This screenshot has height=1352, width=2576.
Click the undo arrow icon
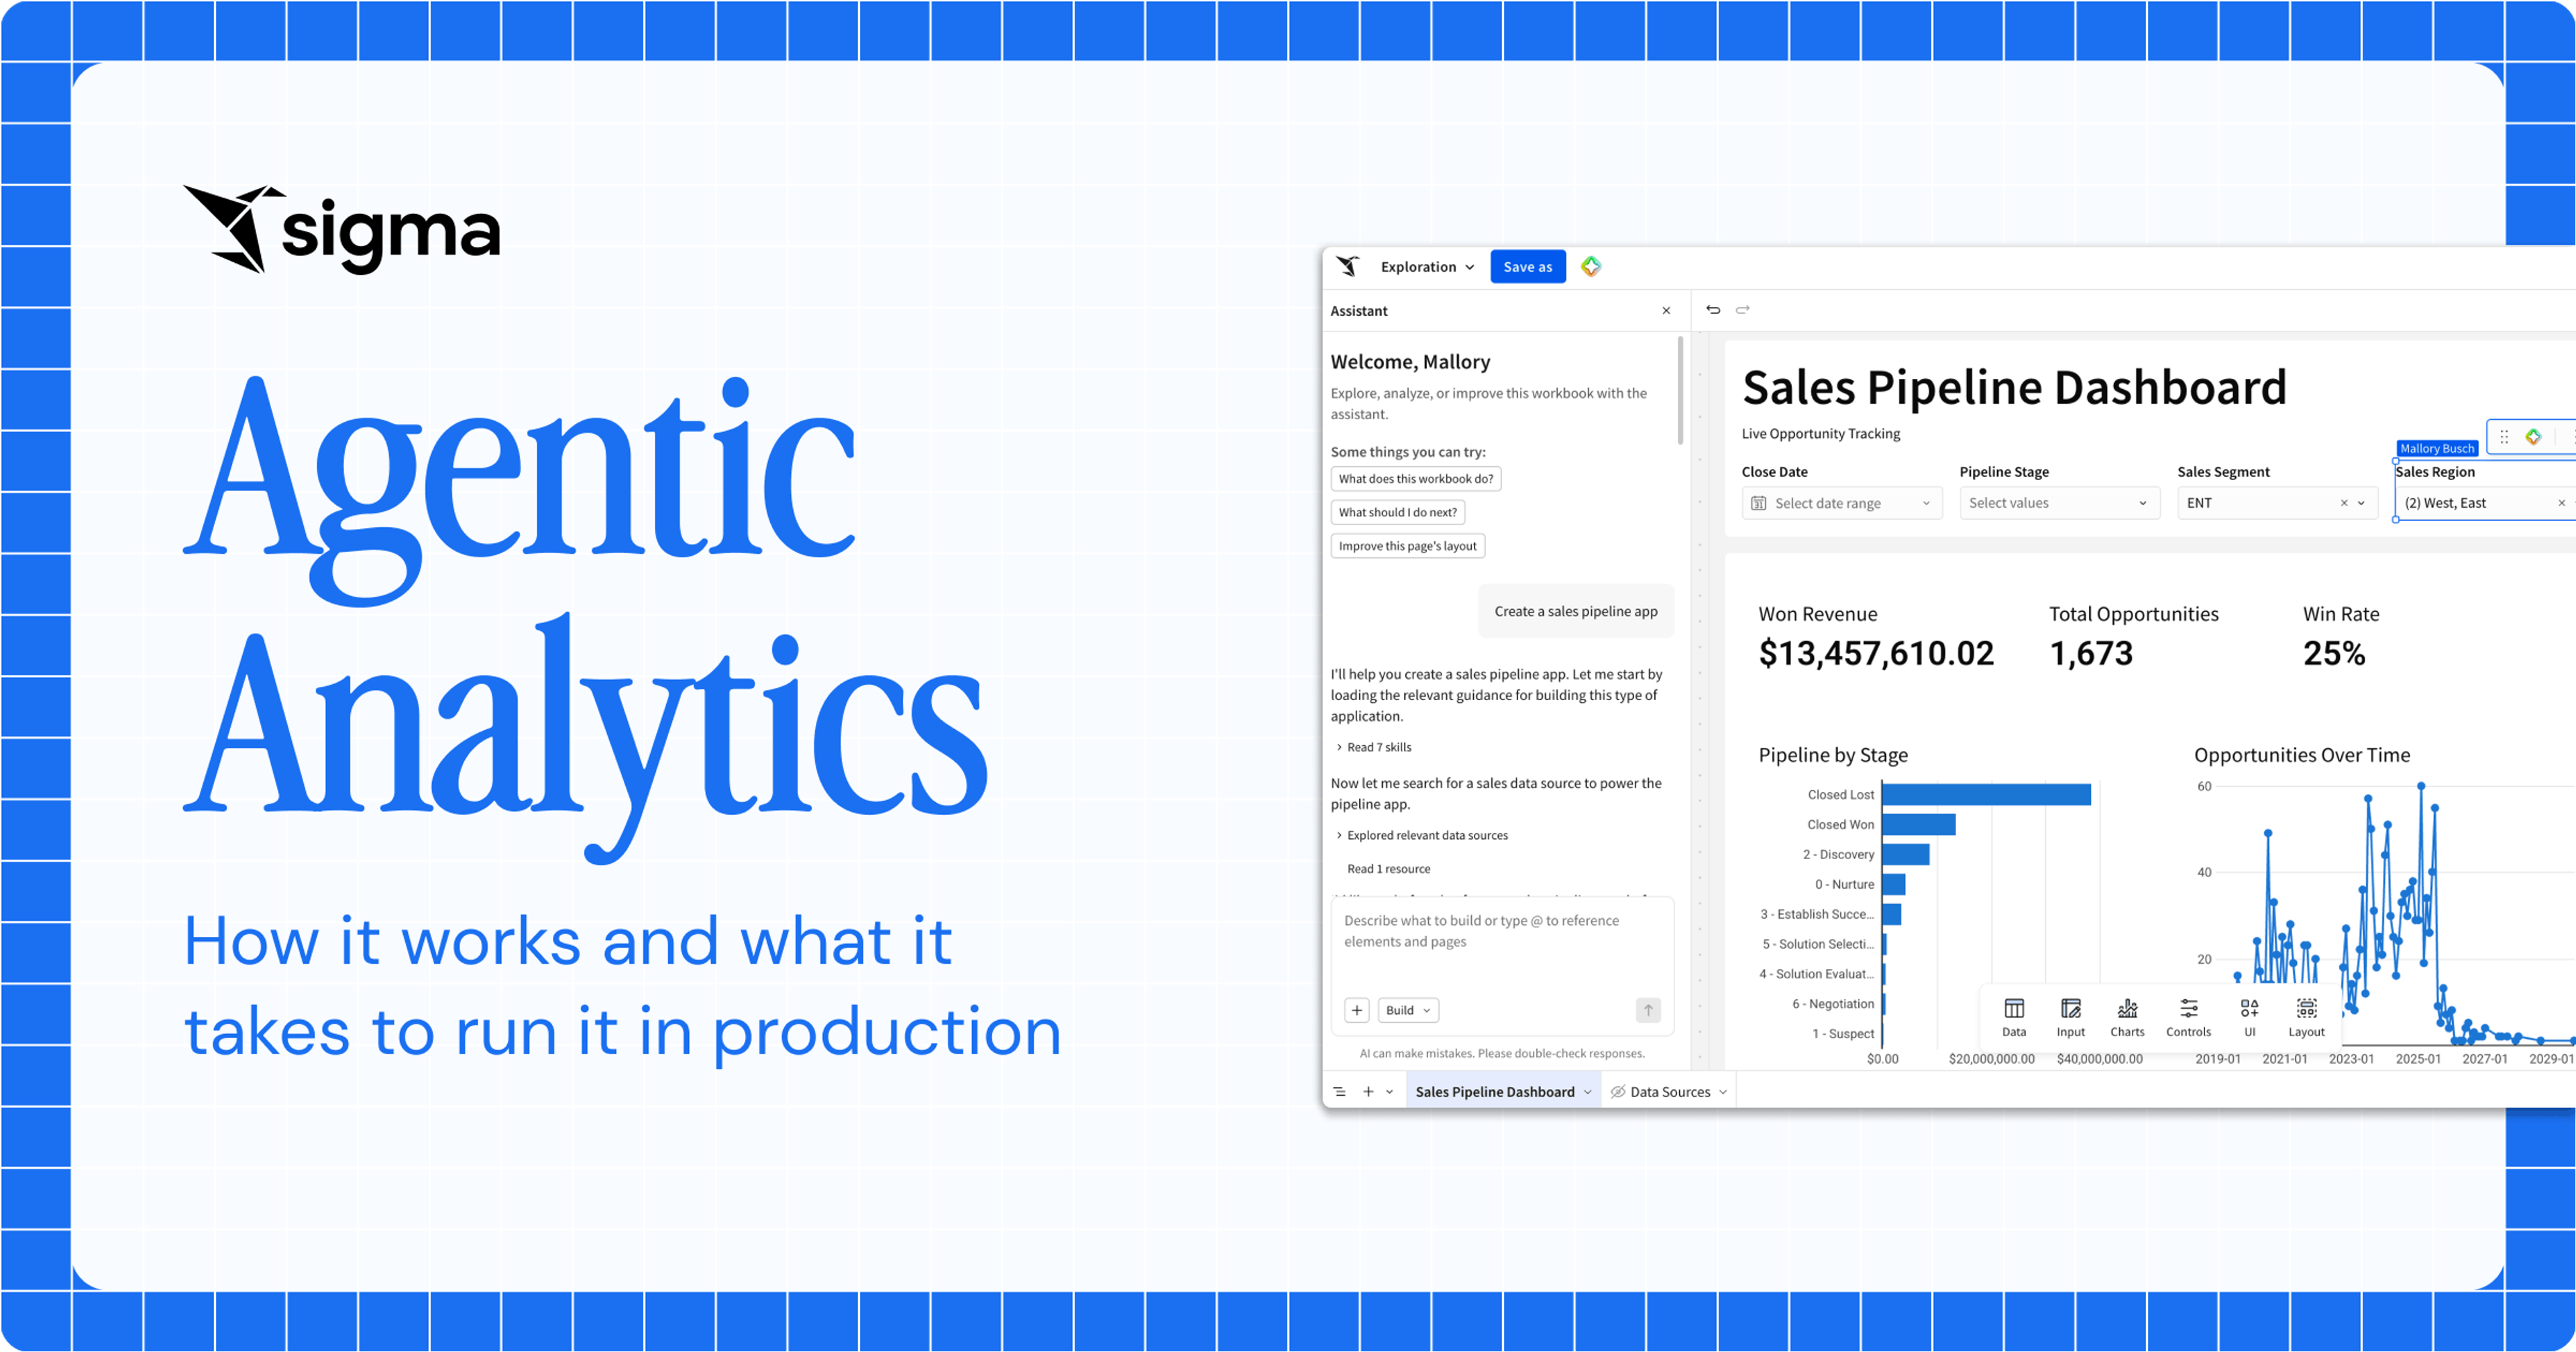(x=1713, y=310)
